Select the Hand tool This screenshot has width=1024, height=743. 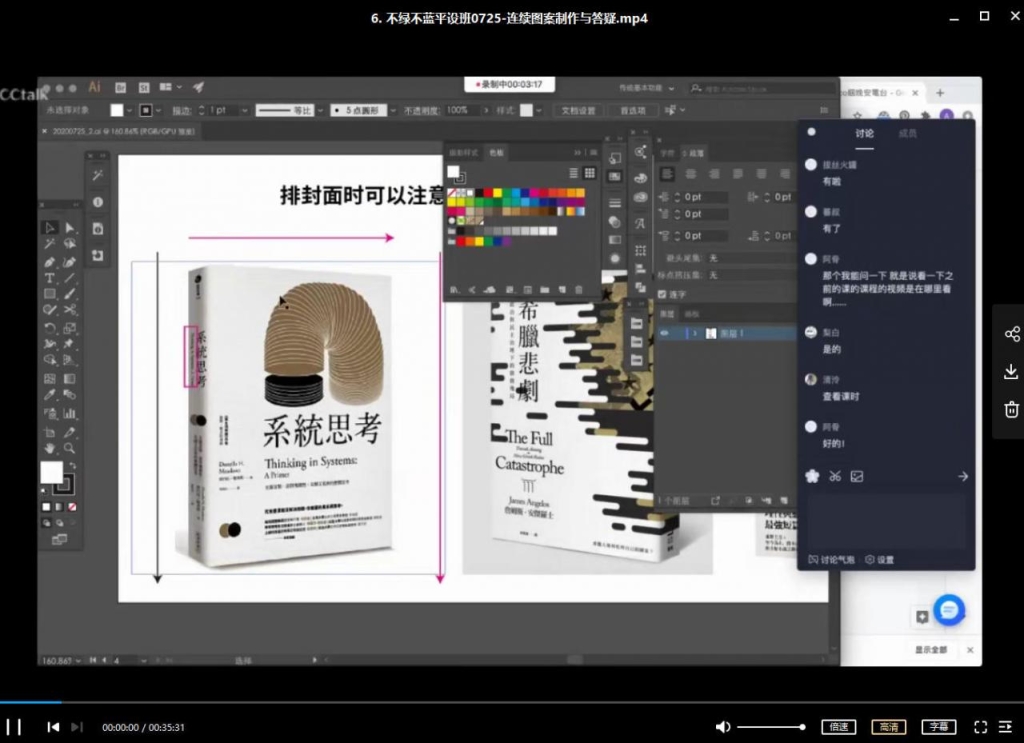pyautogui.click(x=47, y=446)
